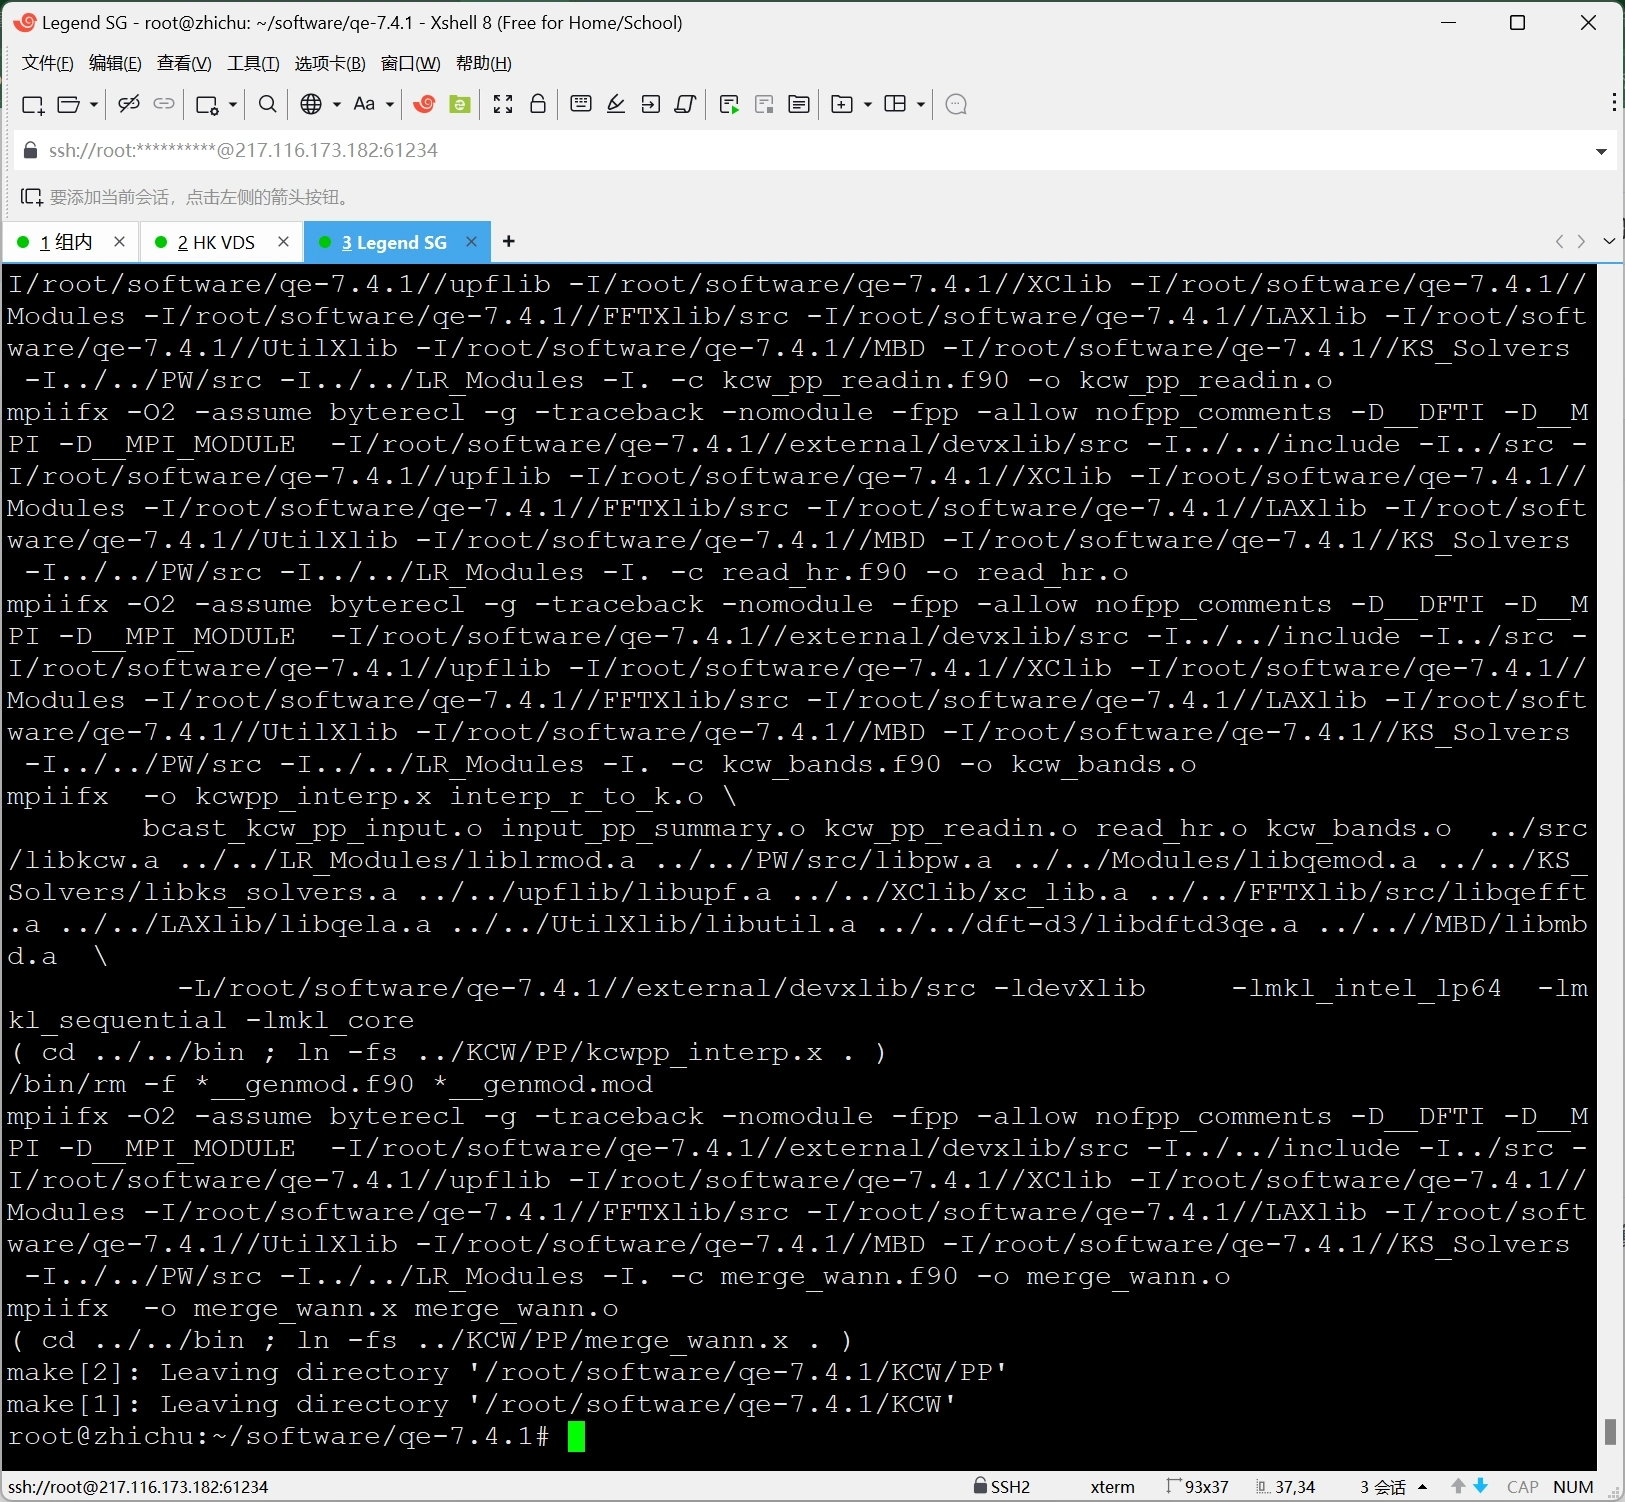Create a new session from the toolbar
Viewport: 1625px width, 1502px height.
pos(33,105)
